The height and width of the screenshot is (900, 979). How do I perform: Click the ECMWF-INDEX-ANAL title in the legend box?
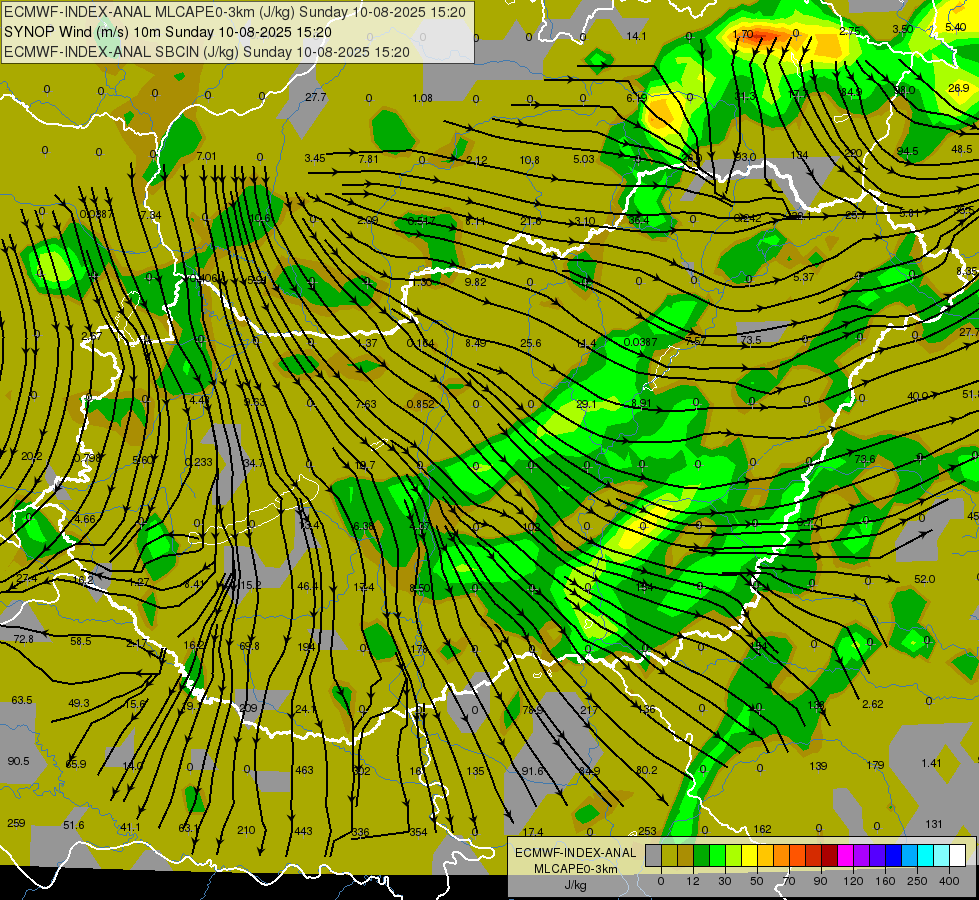pos(575,853)
